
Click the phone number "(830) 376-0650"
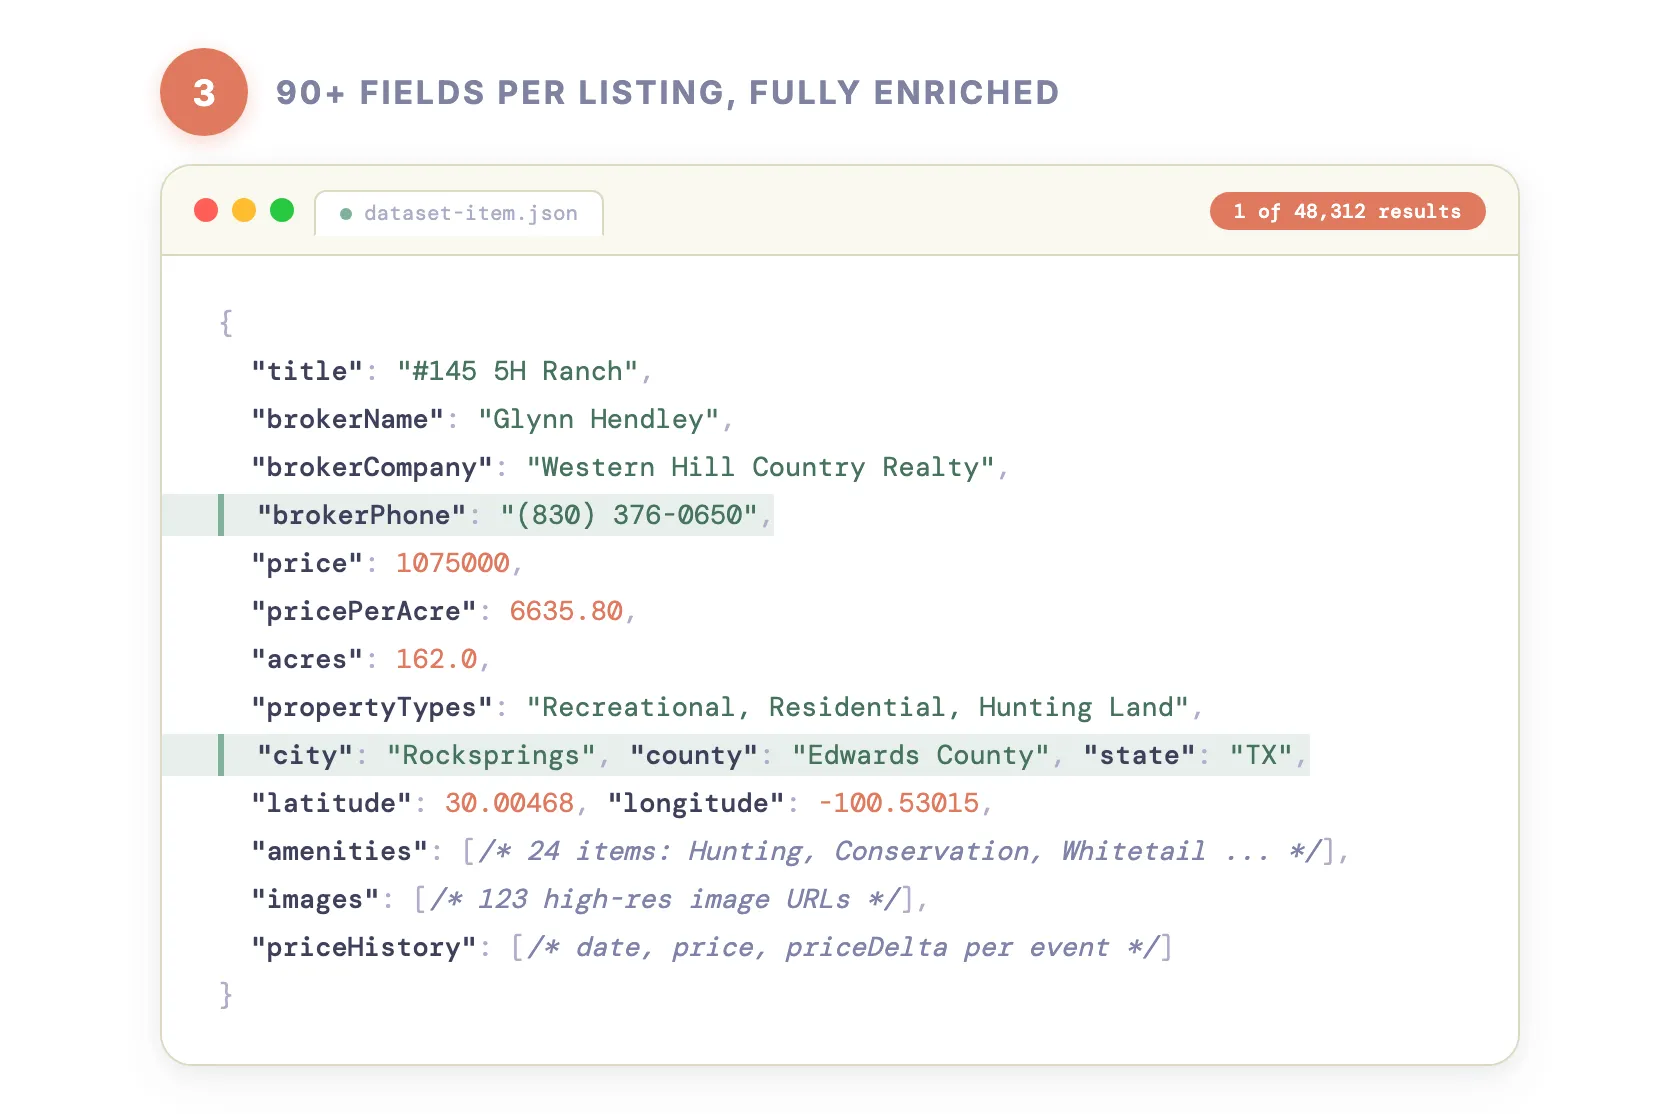point(630,515)
